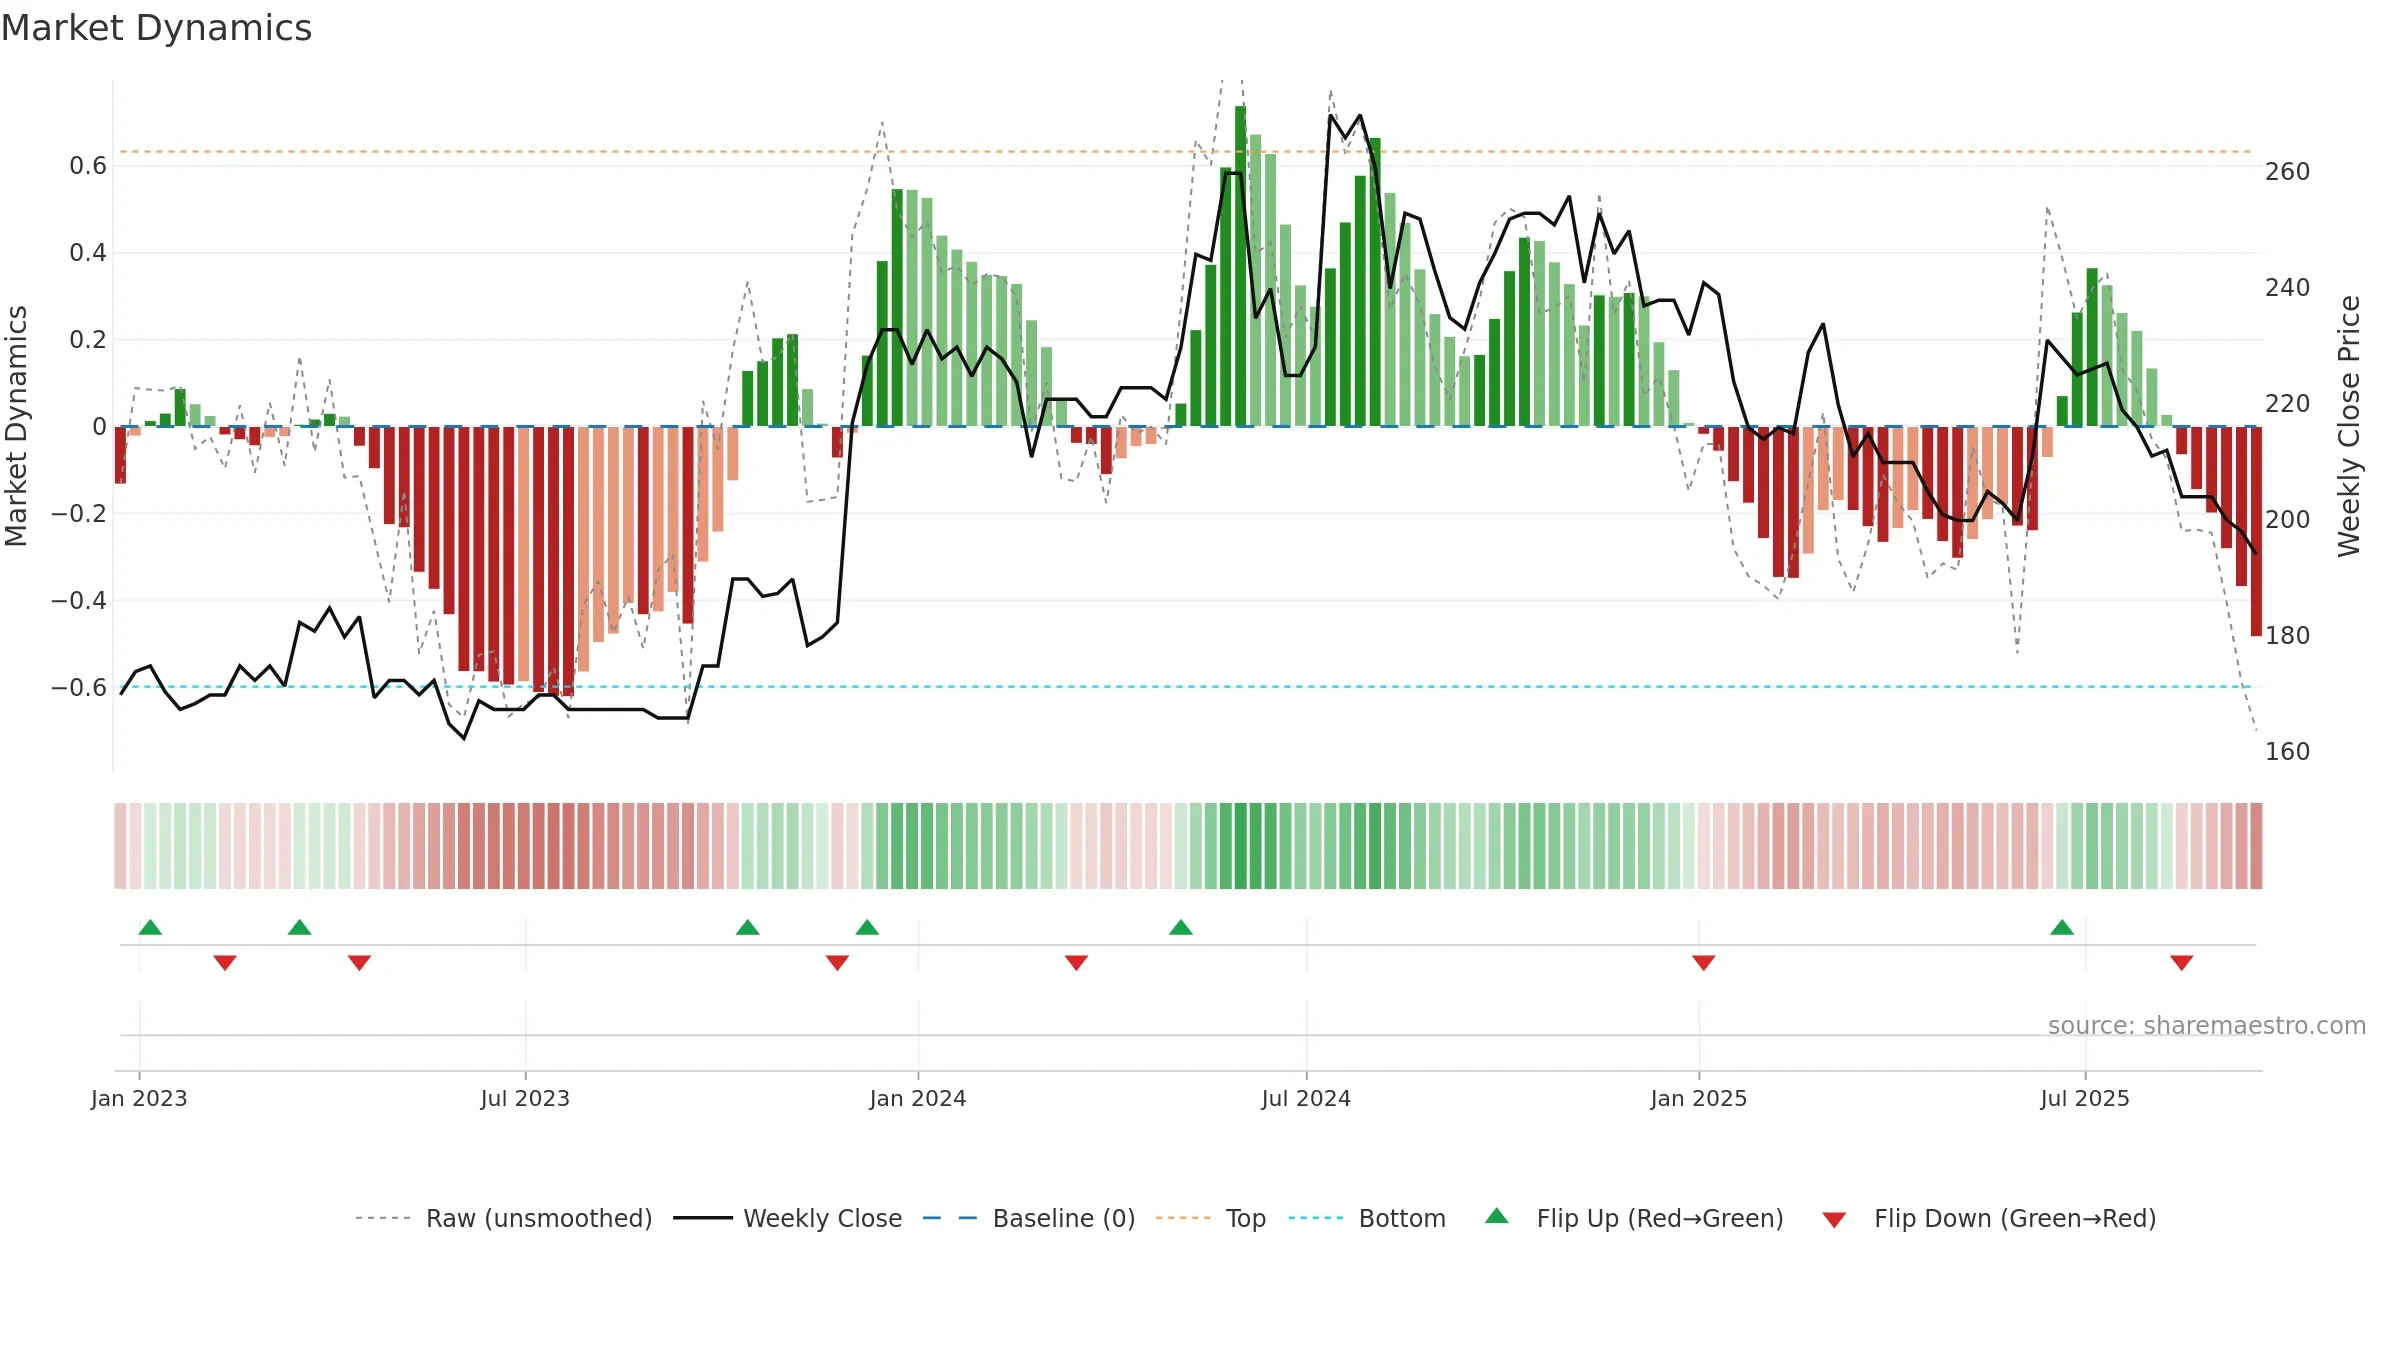Click the 220 price tick on the right axis

[2288, 404]
